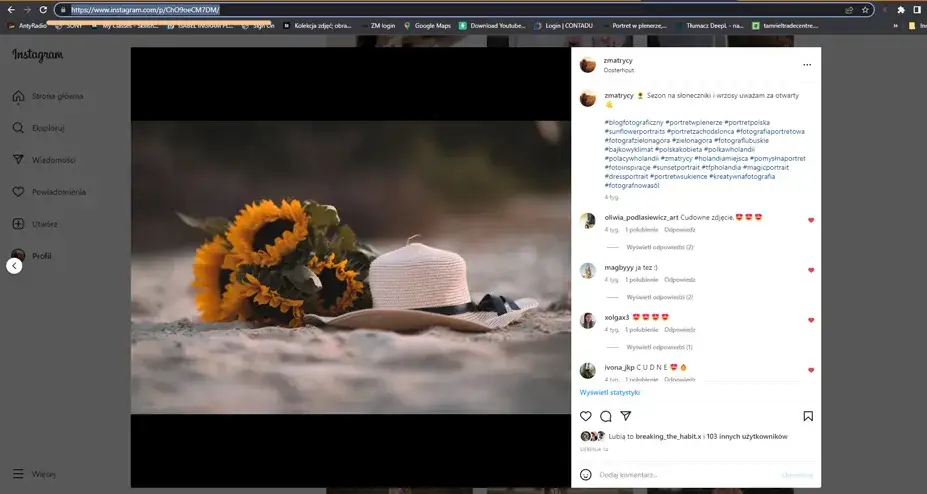927x494 pixels.
Task: Click zmatrycy avatar in post header
Action: click(588, 65)
